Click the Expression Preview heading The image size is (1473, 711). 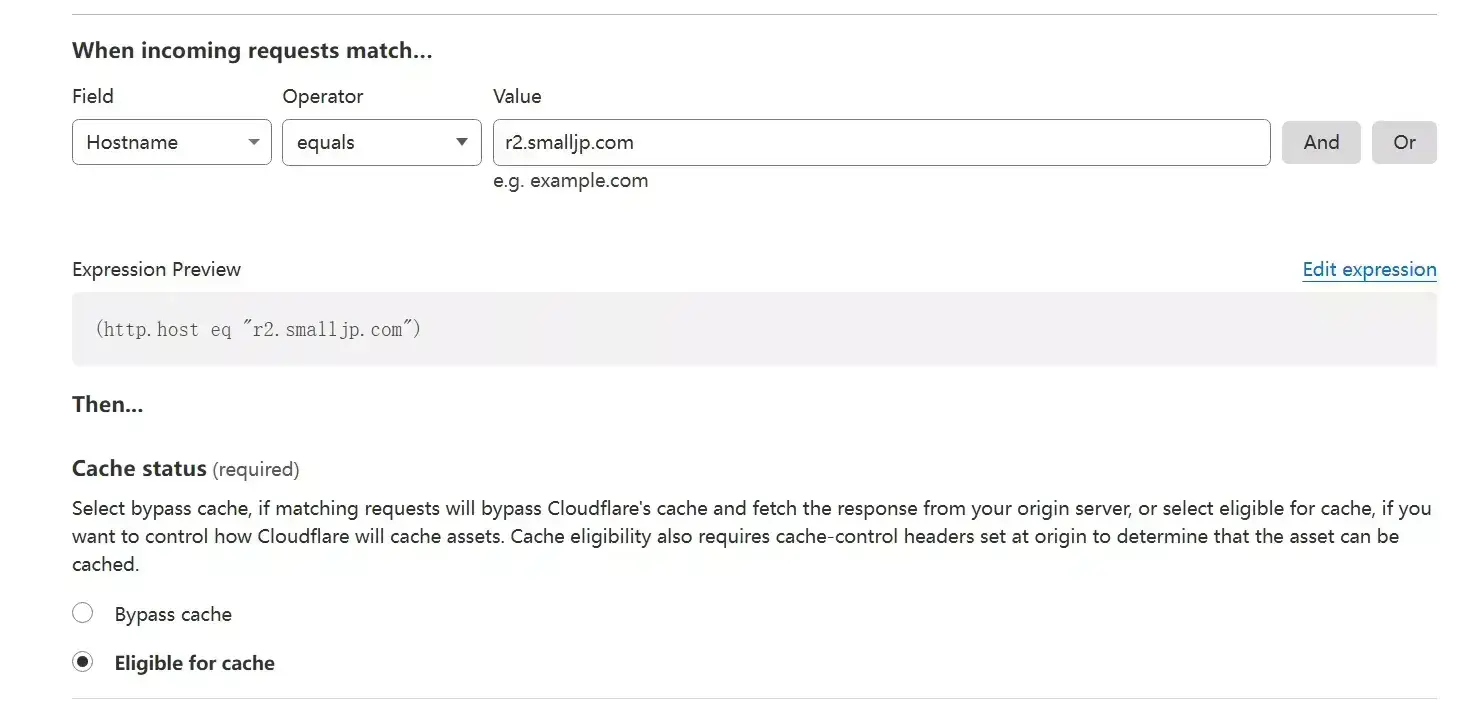pos(157,270)
